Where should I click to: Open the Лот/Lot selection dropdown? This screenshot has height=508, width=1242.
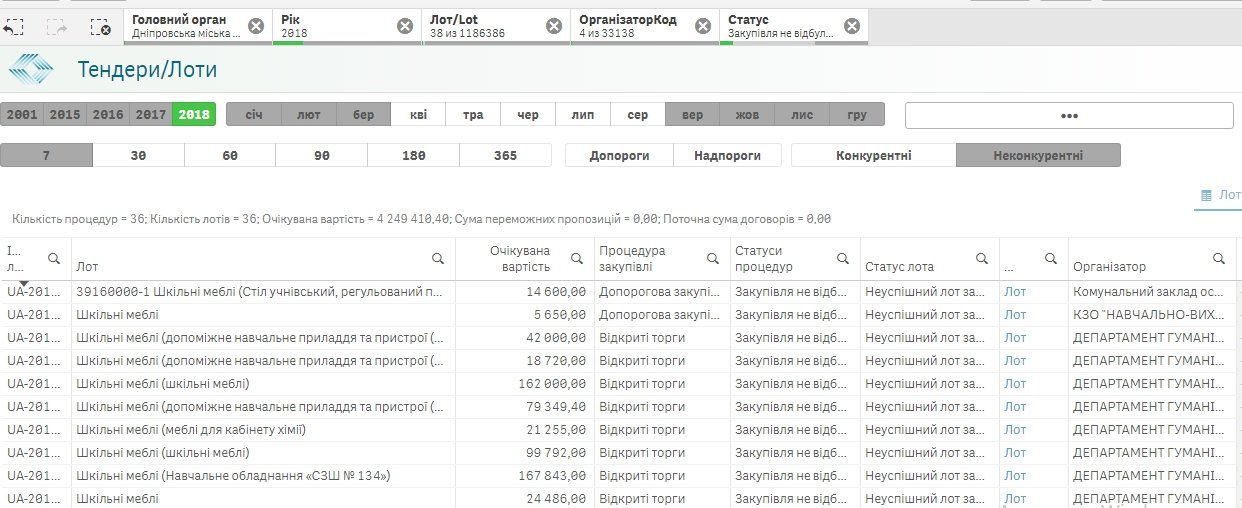(x=484, y=26)
